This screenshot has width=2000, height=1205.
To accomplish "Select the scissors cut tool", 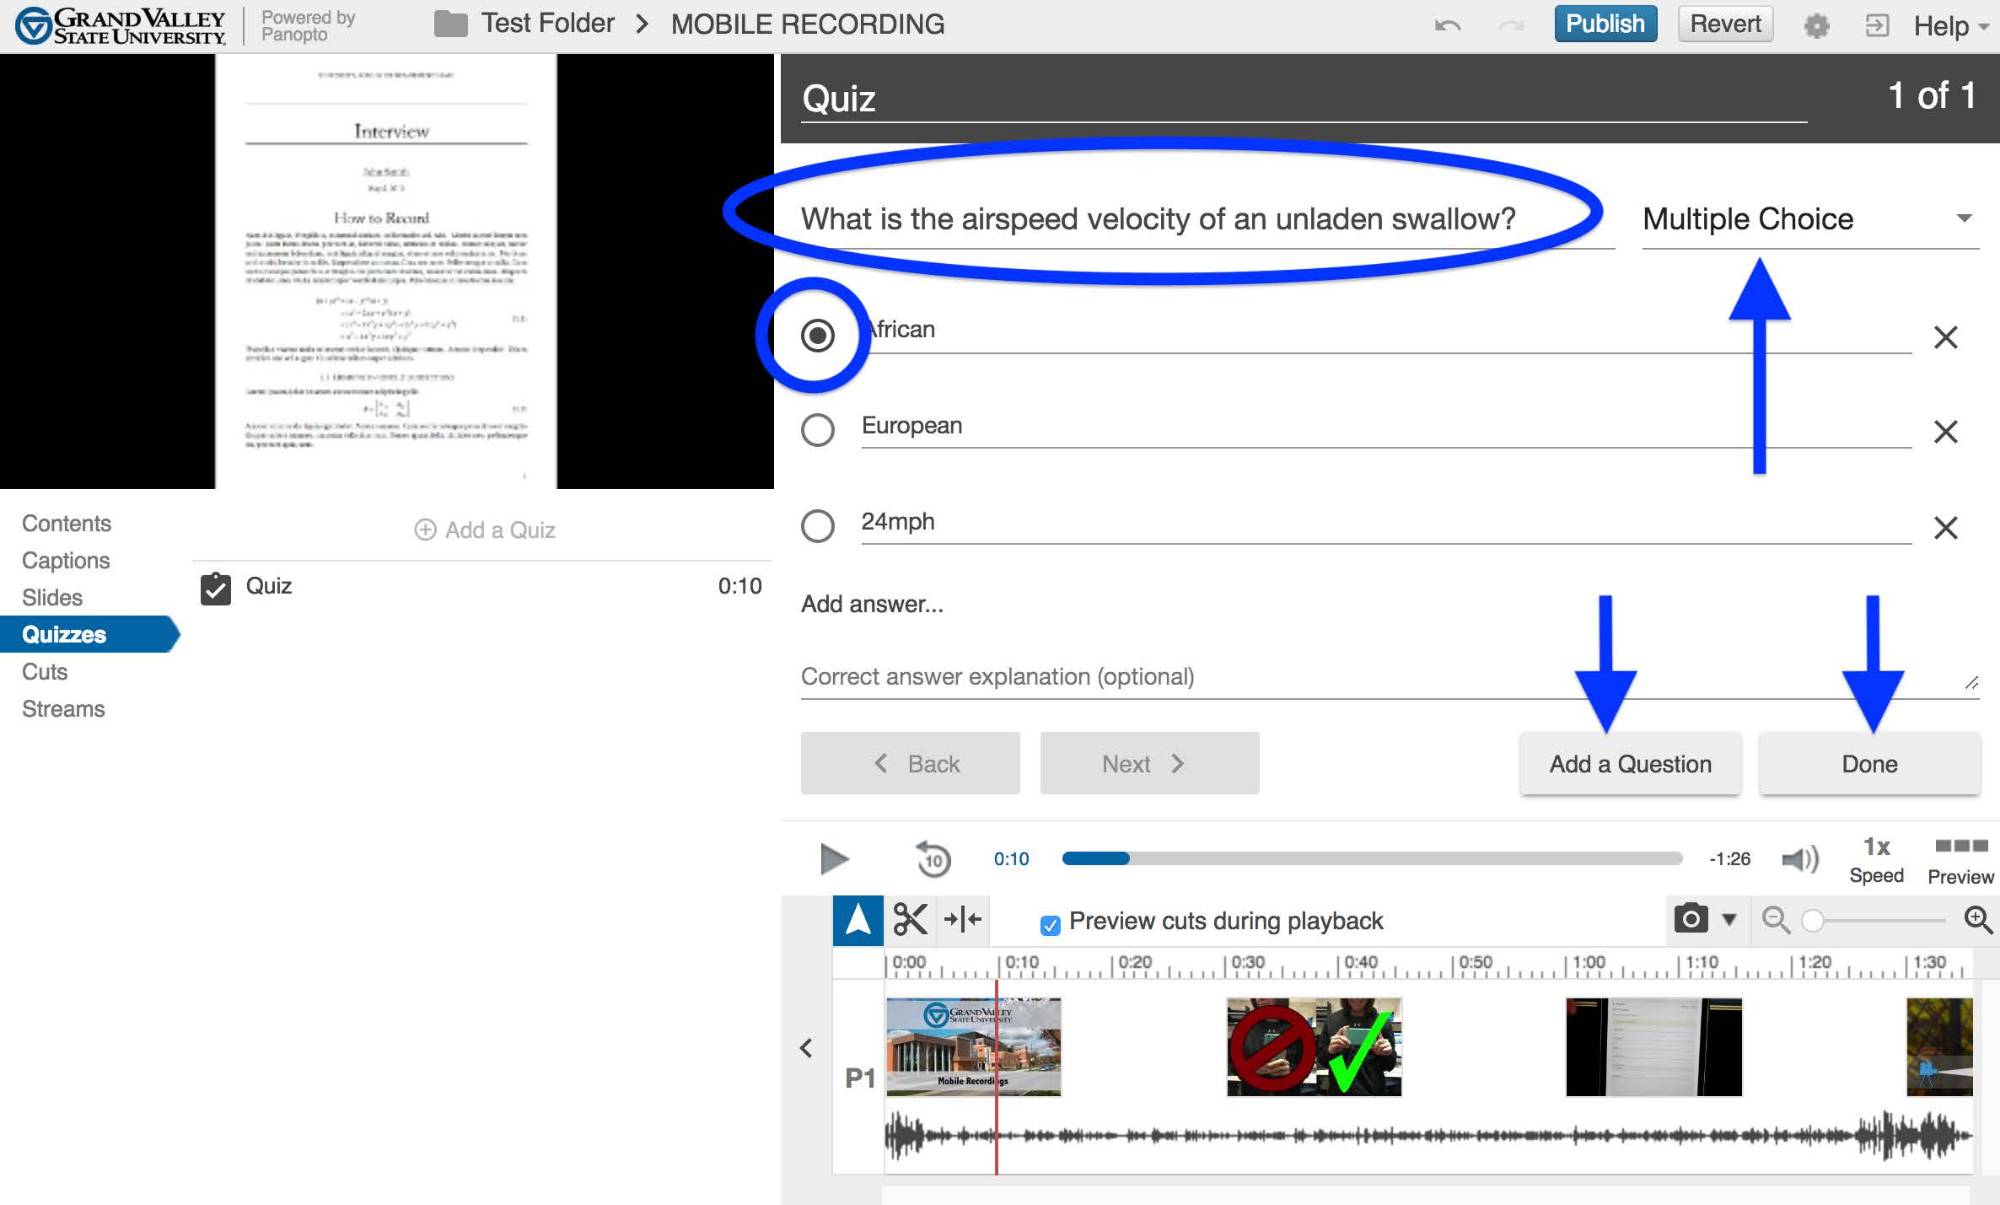I will tap(909, 919).
